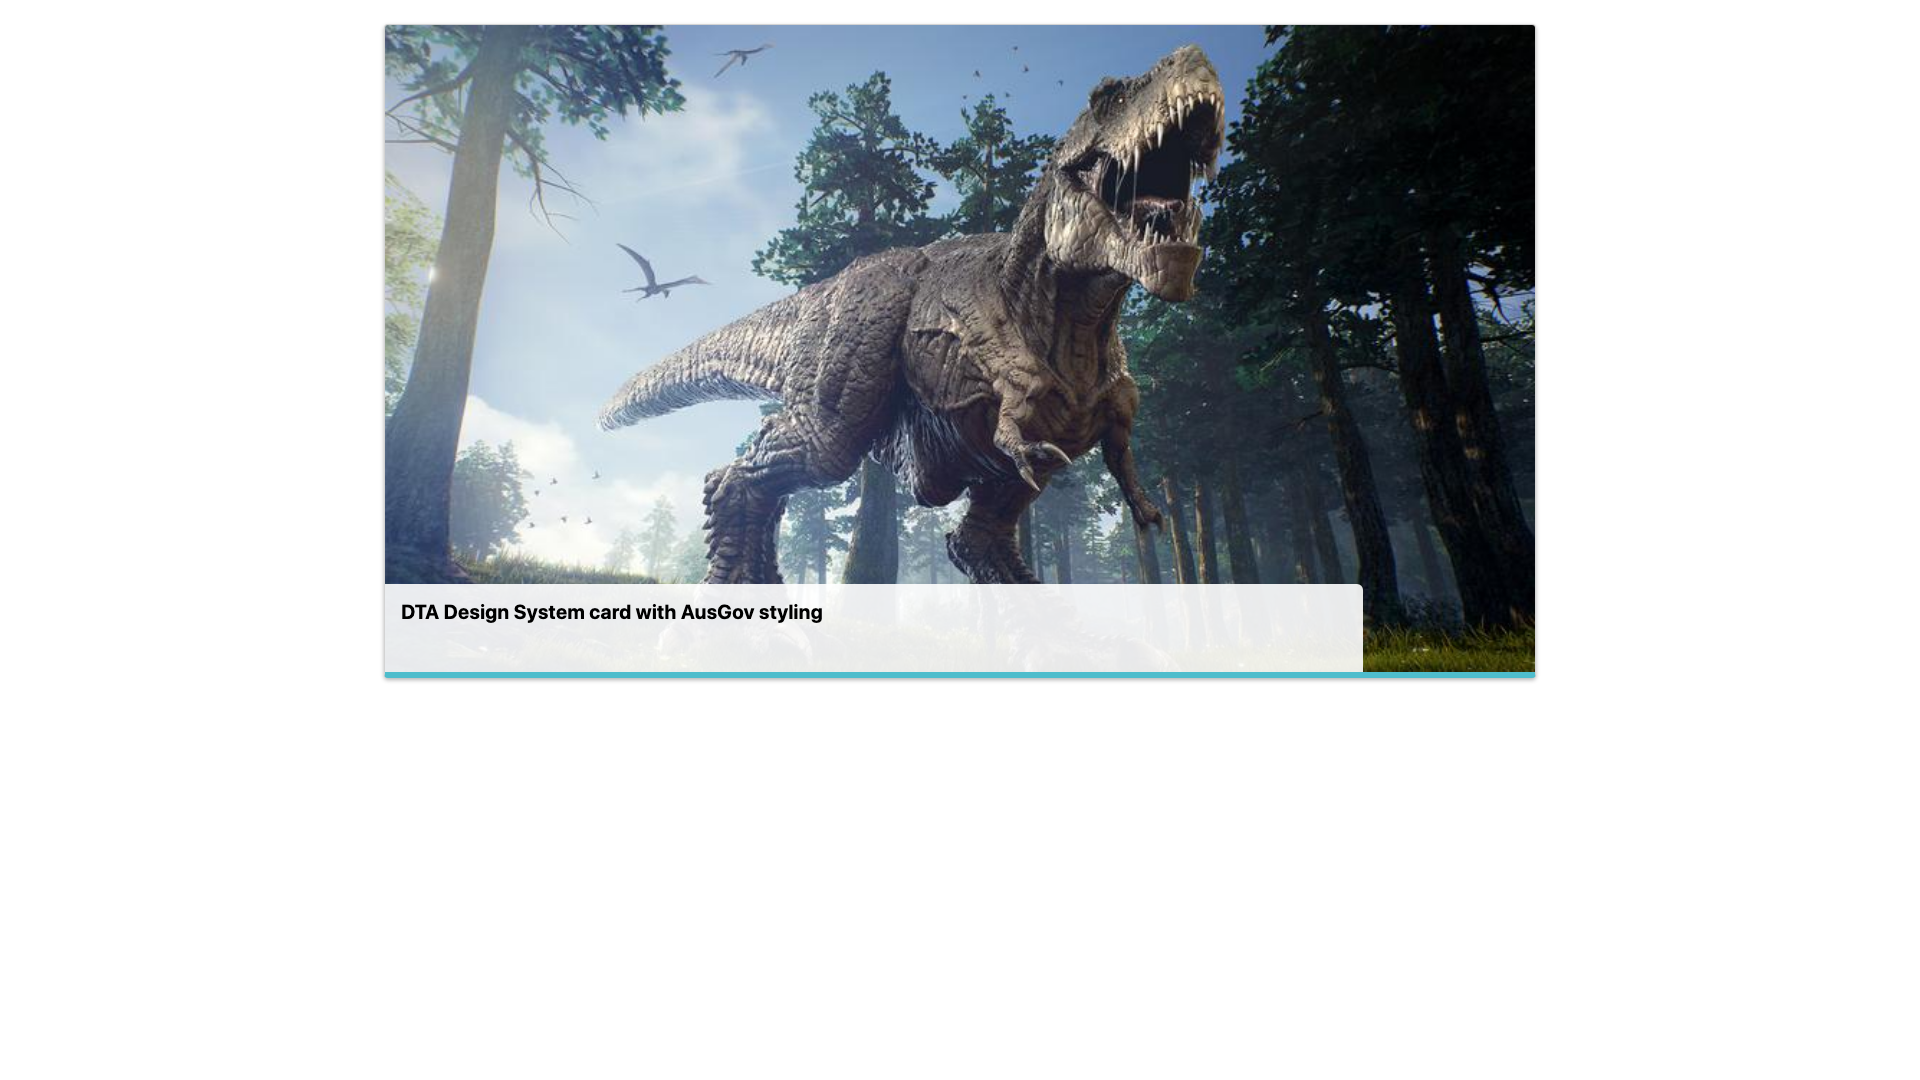Click the blank white page area below the card
The height and width of the screenshot is (1080, 1920).
point(960,880)
